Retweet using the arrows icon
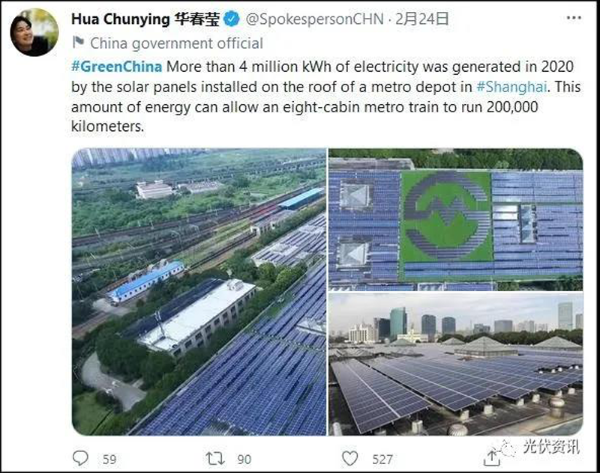The width and height of the screenshot is (600, 473). pyautogui.click(x=215, y=458)
